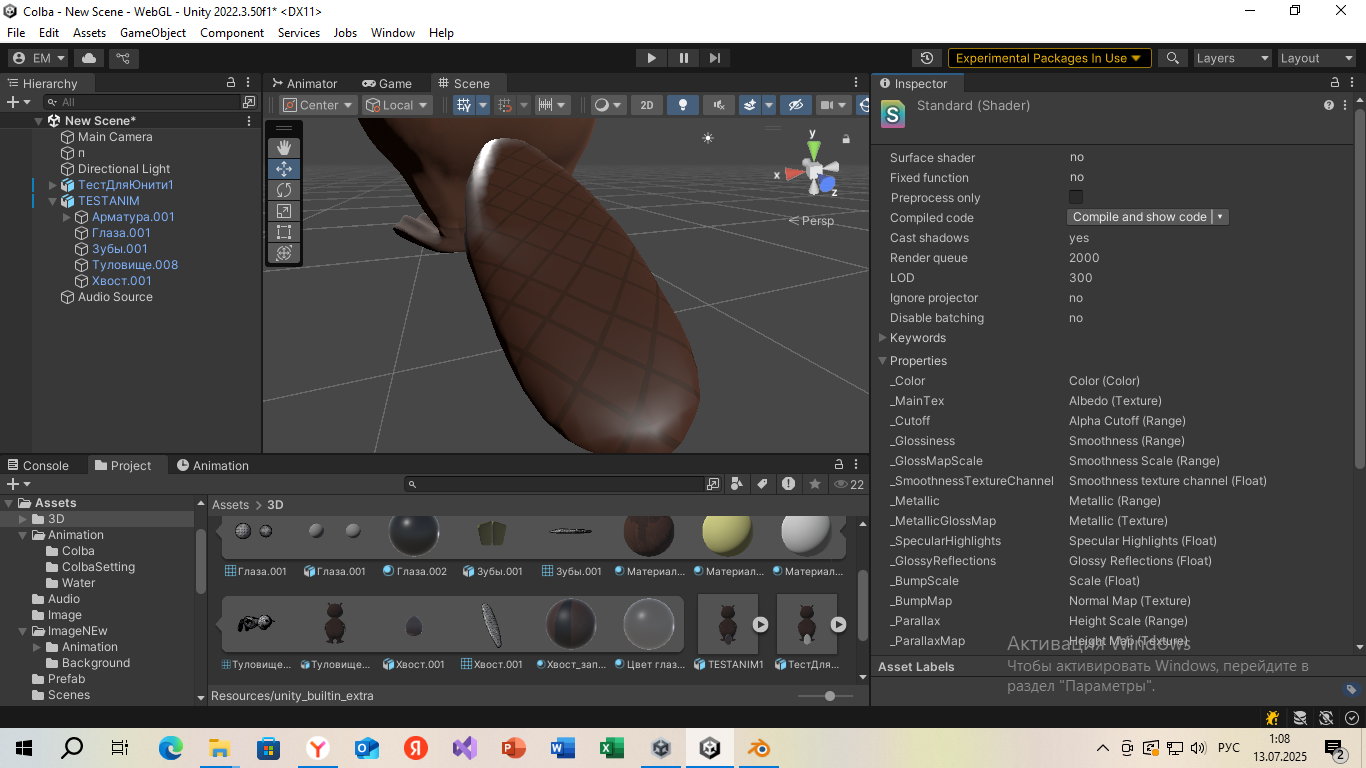
Task: Open the EM account dropdown
Action: click(38, 58)
